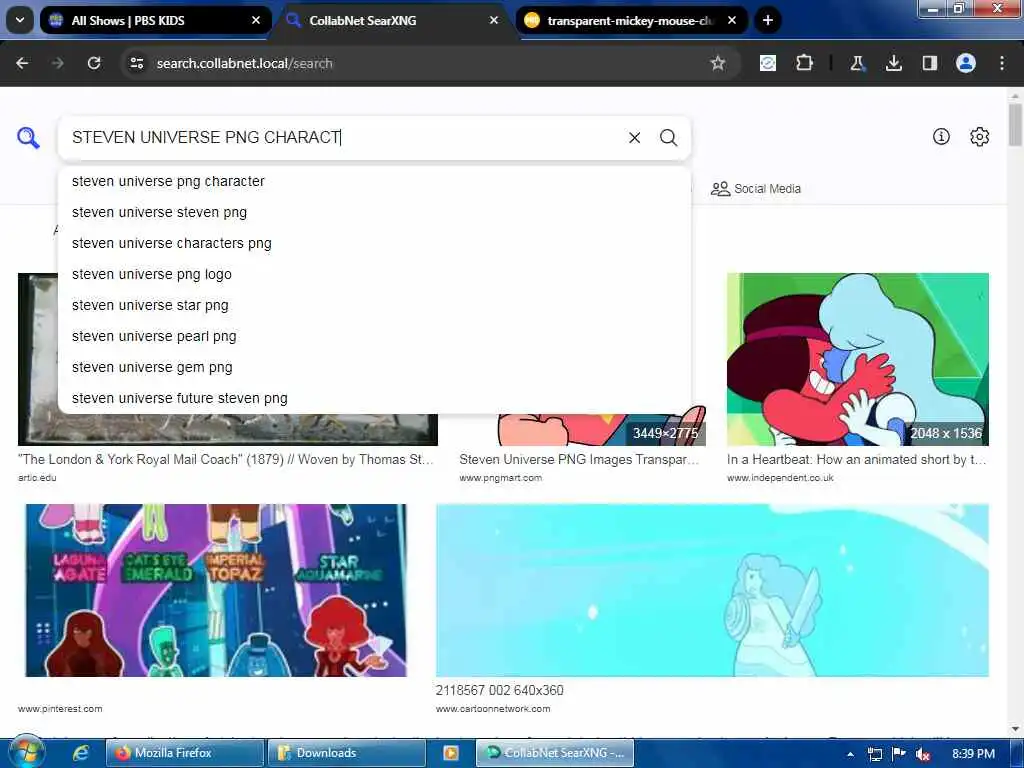View site information icon in address bar
This screenshot has height=768, width=1024.
[136, 63]
